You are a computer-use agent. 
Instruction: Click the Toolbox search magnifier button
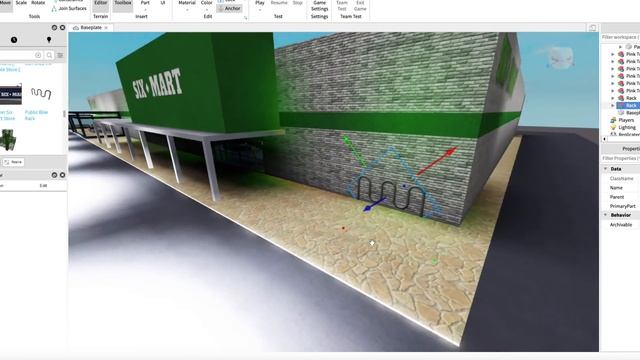pos(49,55)
